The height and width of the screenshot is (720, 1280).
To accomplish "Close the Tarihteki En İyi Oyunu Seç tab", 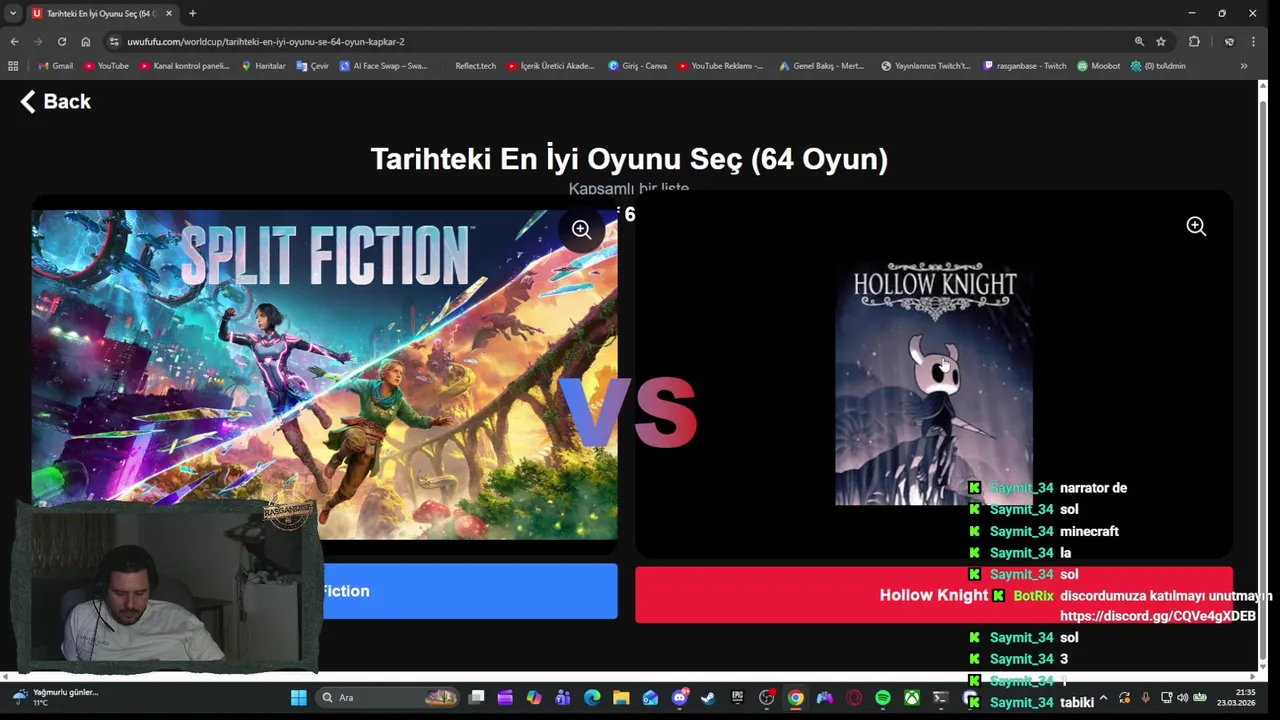I will coord(168,13).
